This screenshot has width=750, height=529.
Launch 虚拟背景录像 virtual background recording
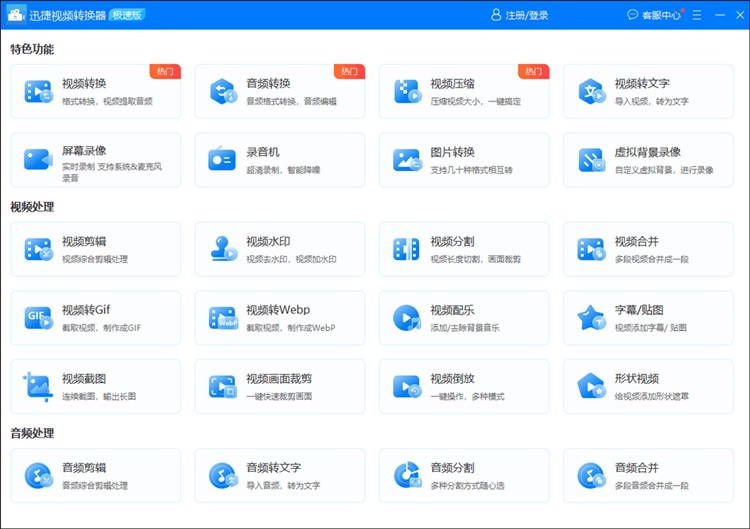(648, 159)
